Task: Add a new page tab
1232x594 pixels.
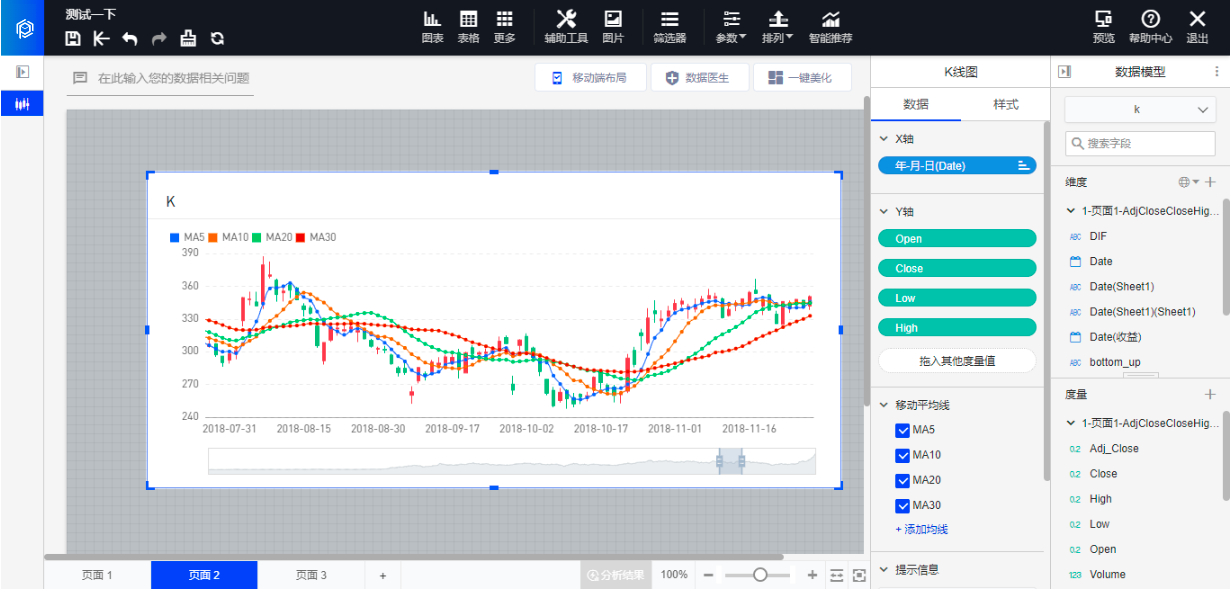Action: (382, 575)
